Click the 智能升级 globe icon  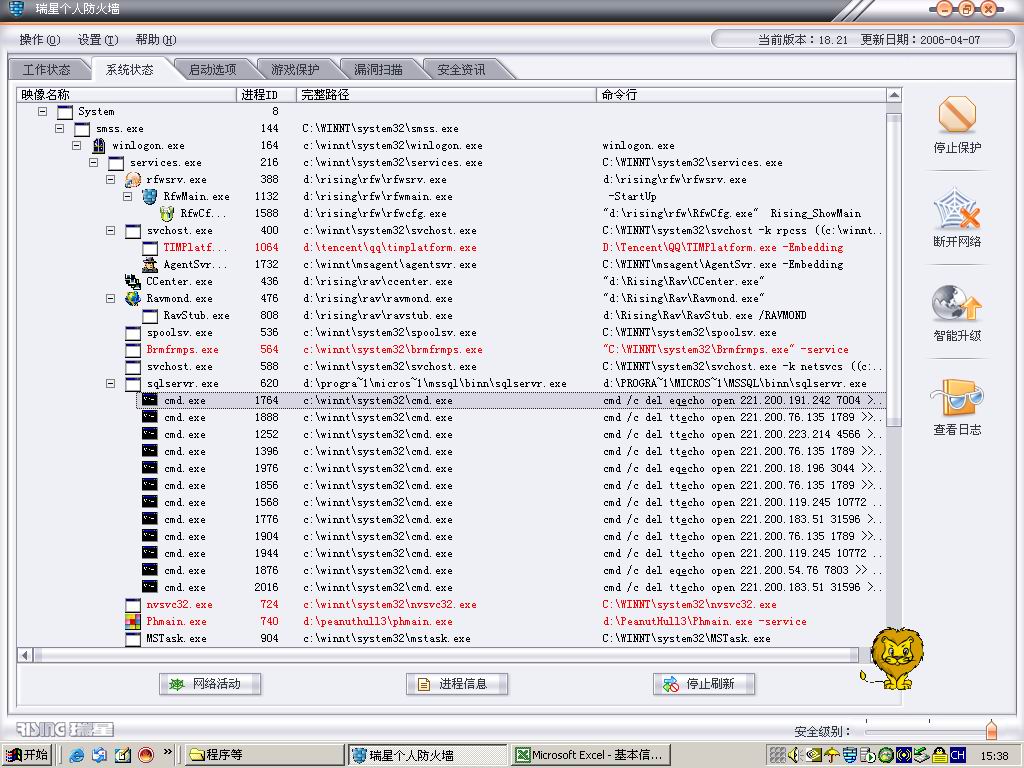(957, 302)
